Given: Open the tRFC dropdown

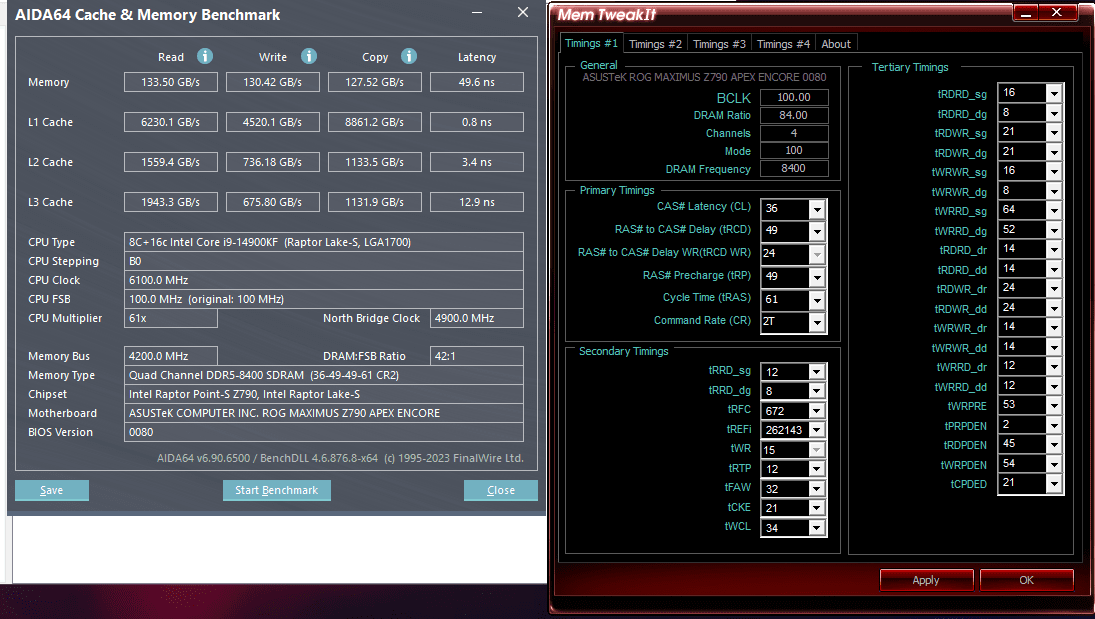Looking at the screenshot, I should (x=816, y=411).
